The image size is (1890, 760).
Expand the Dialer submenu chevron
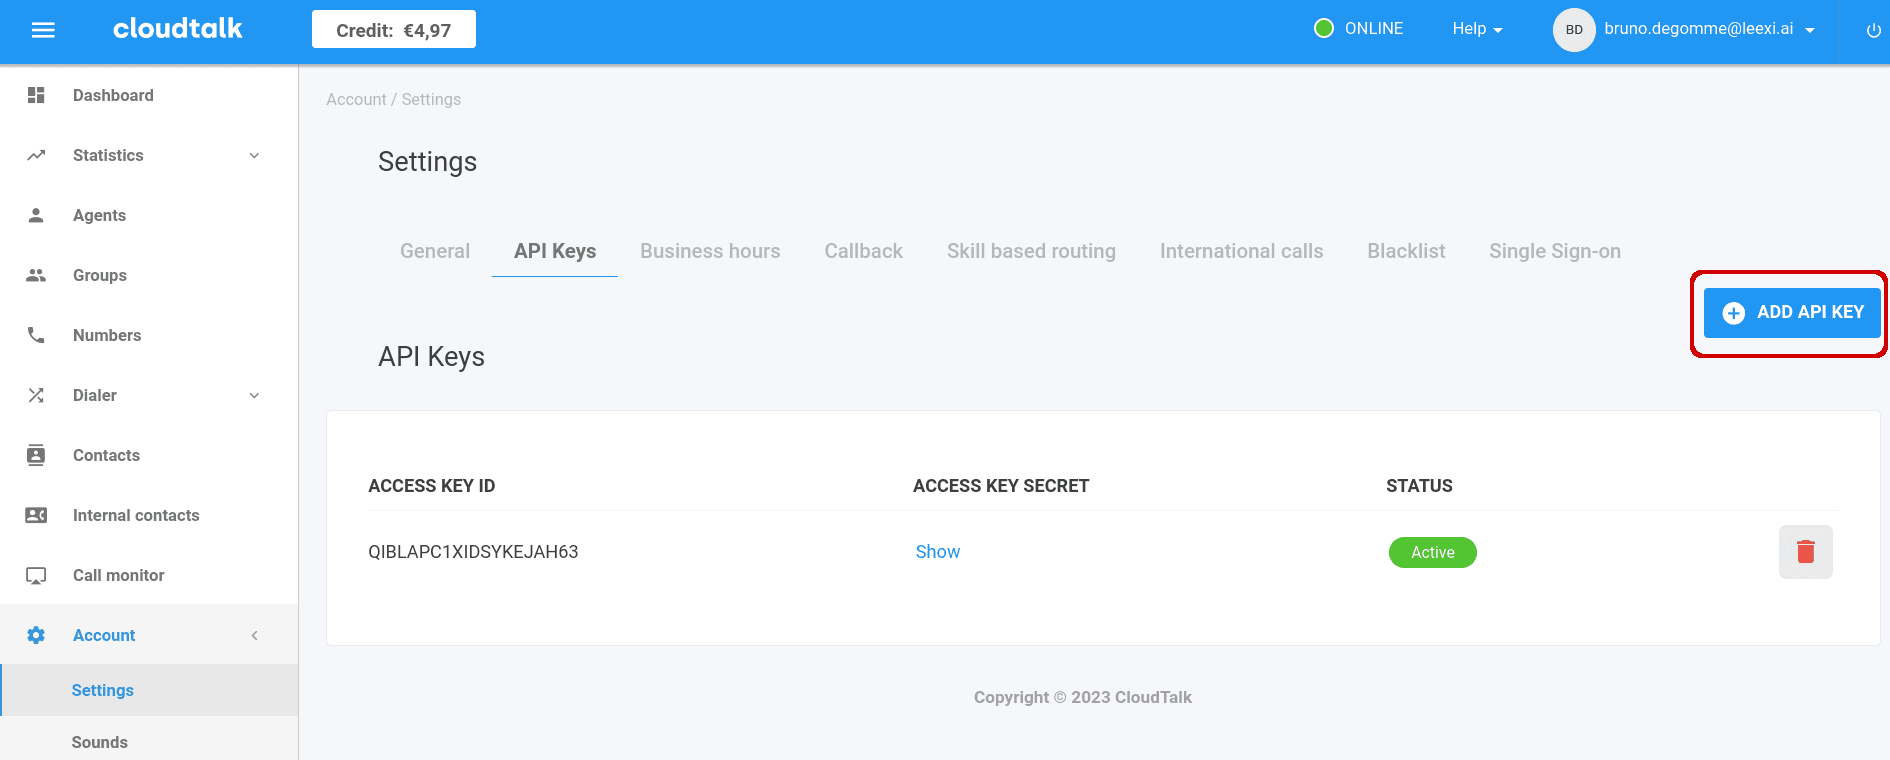click(x=254, y=395)
